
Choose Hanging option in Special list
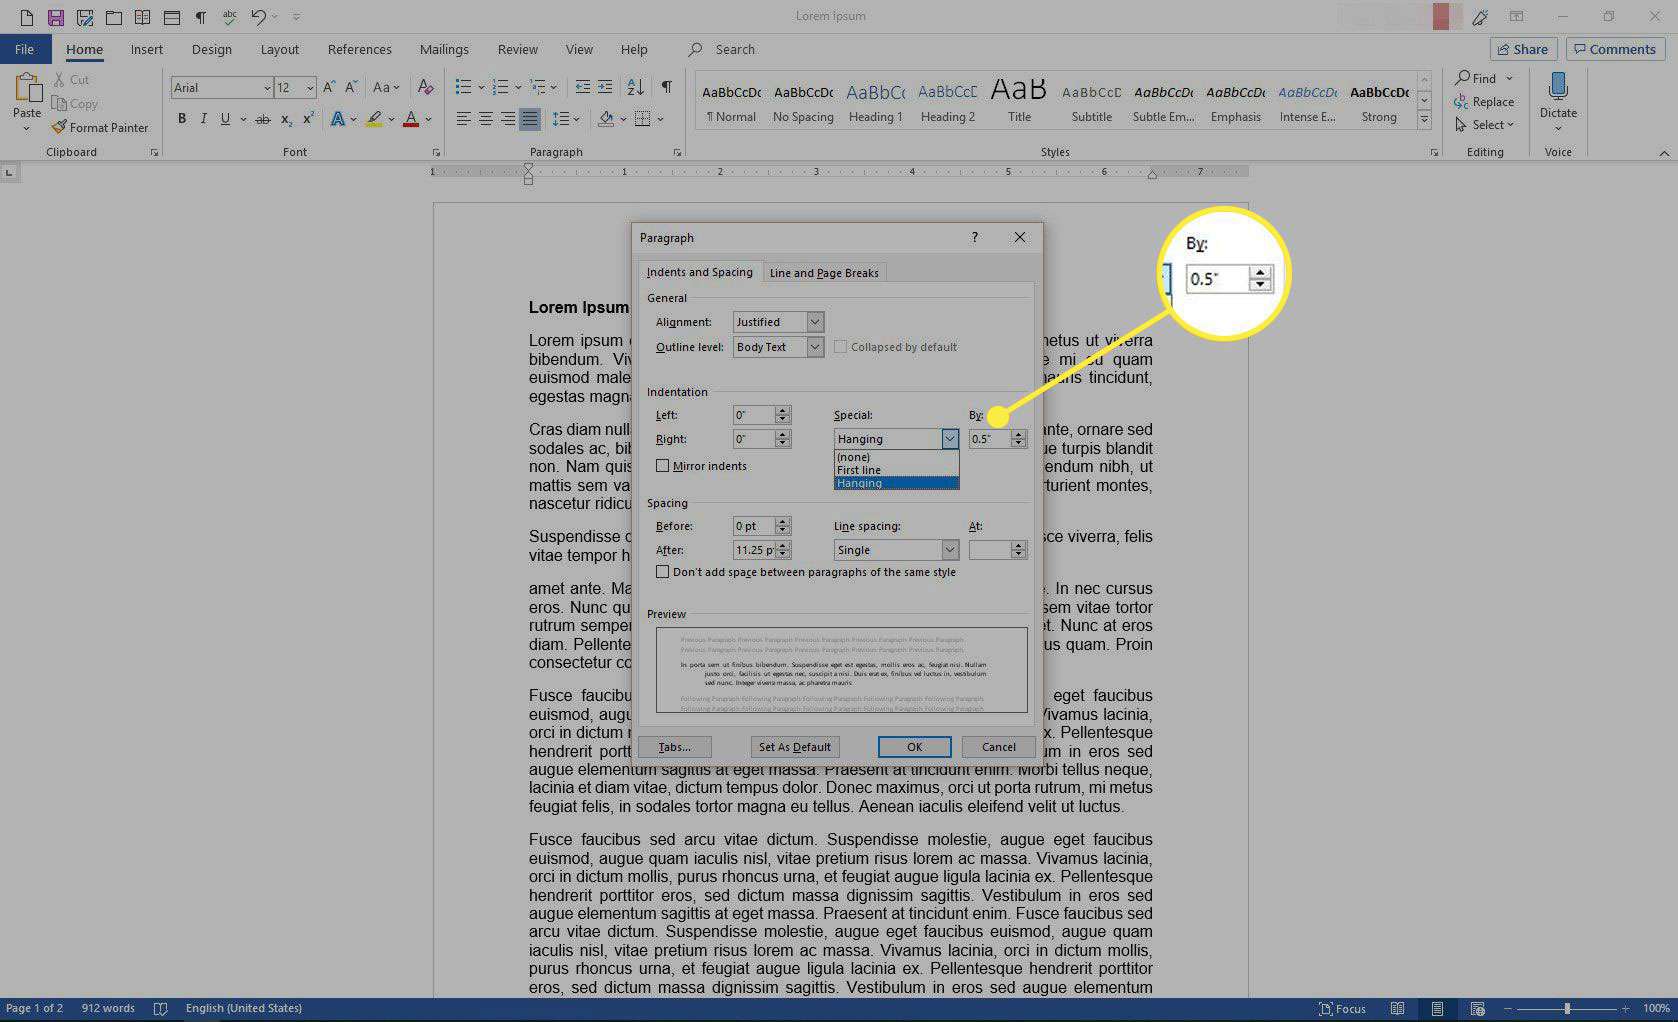[x=896, y=483]
